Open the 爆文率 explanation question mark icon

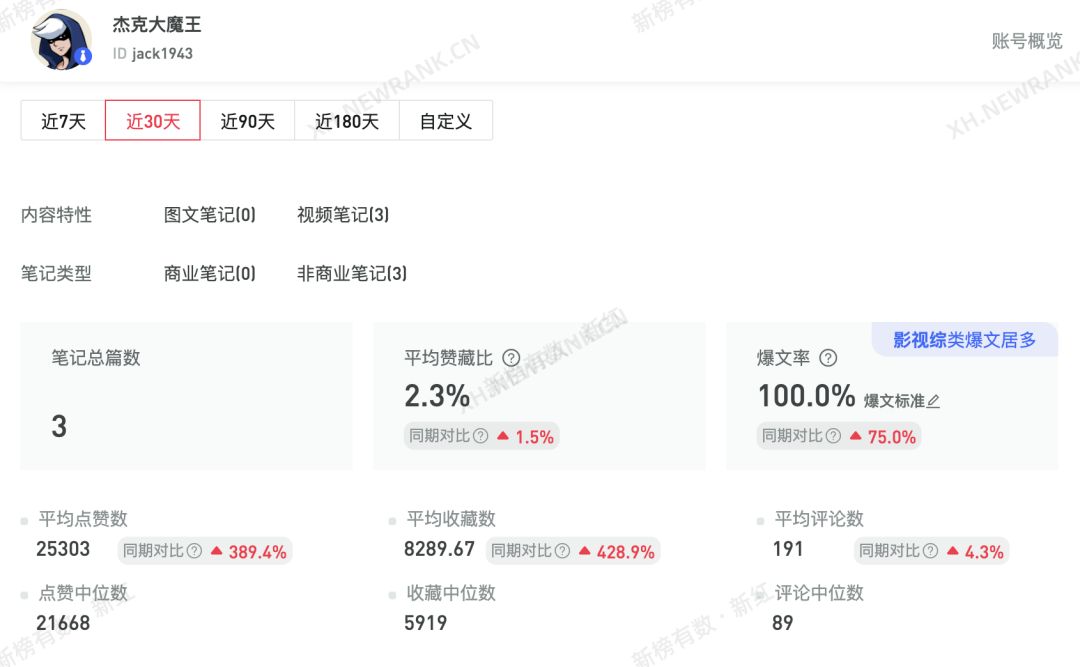[827, 358]
